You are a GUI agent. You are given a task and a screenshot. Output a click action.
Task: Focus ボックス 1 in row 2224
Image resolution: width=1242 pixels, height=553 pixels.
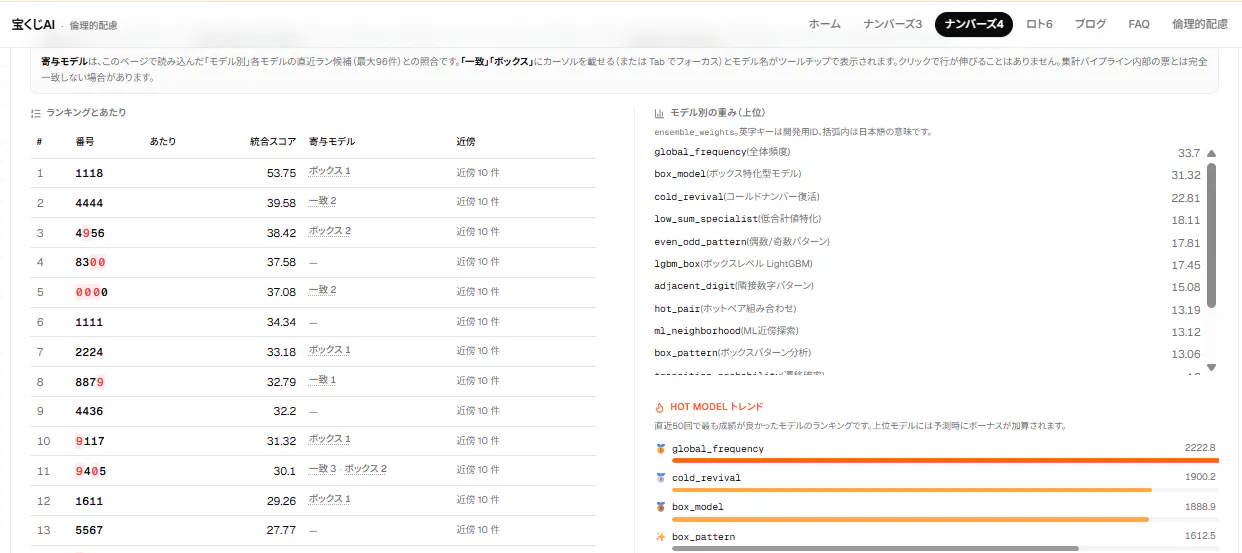(x=330, y=351)
